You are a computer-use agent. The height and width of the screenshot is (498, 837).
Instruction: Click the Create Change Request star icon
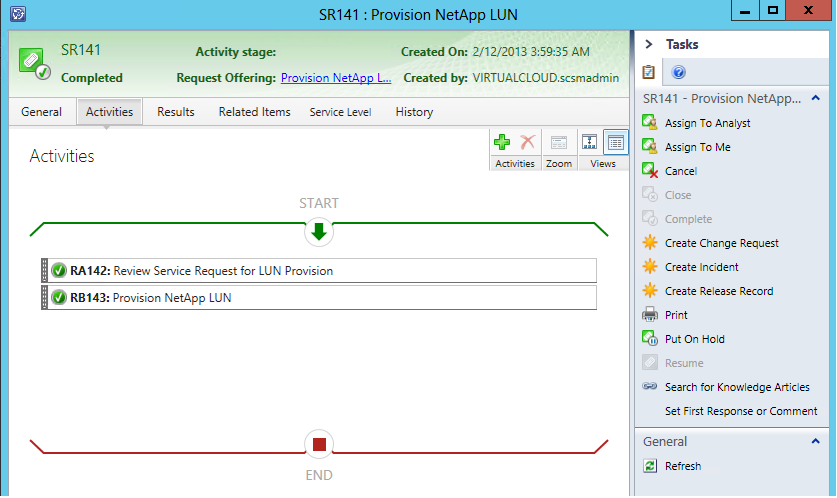pyautogui.click(x=650, y=243)
